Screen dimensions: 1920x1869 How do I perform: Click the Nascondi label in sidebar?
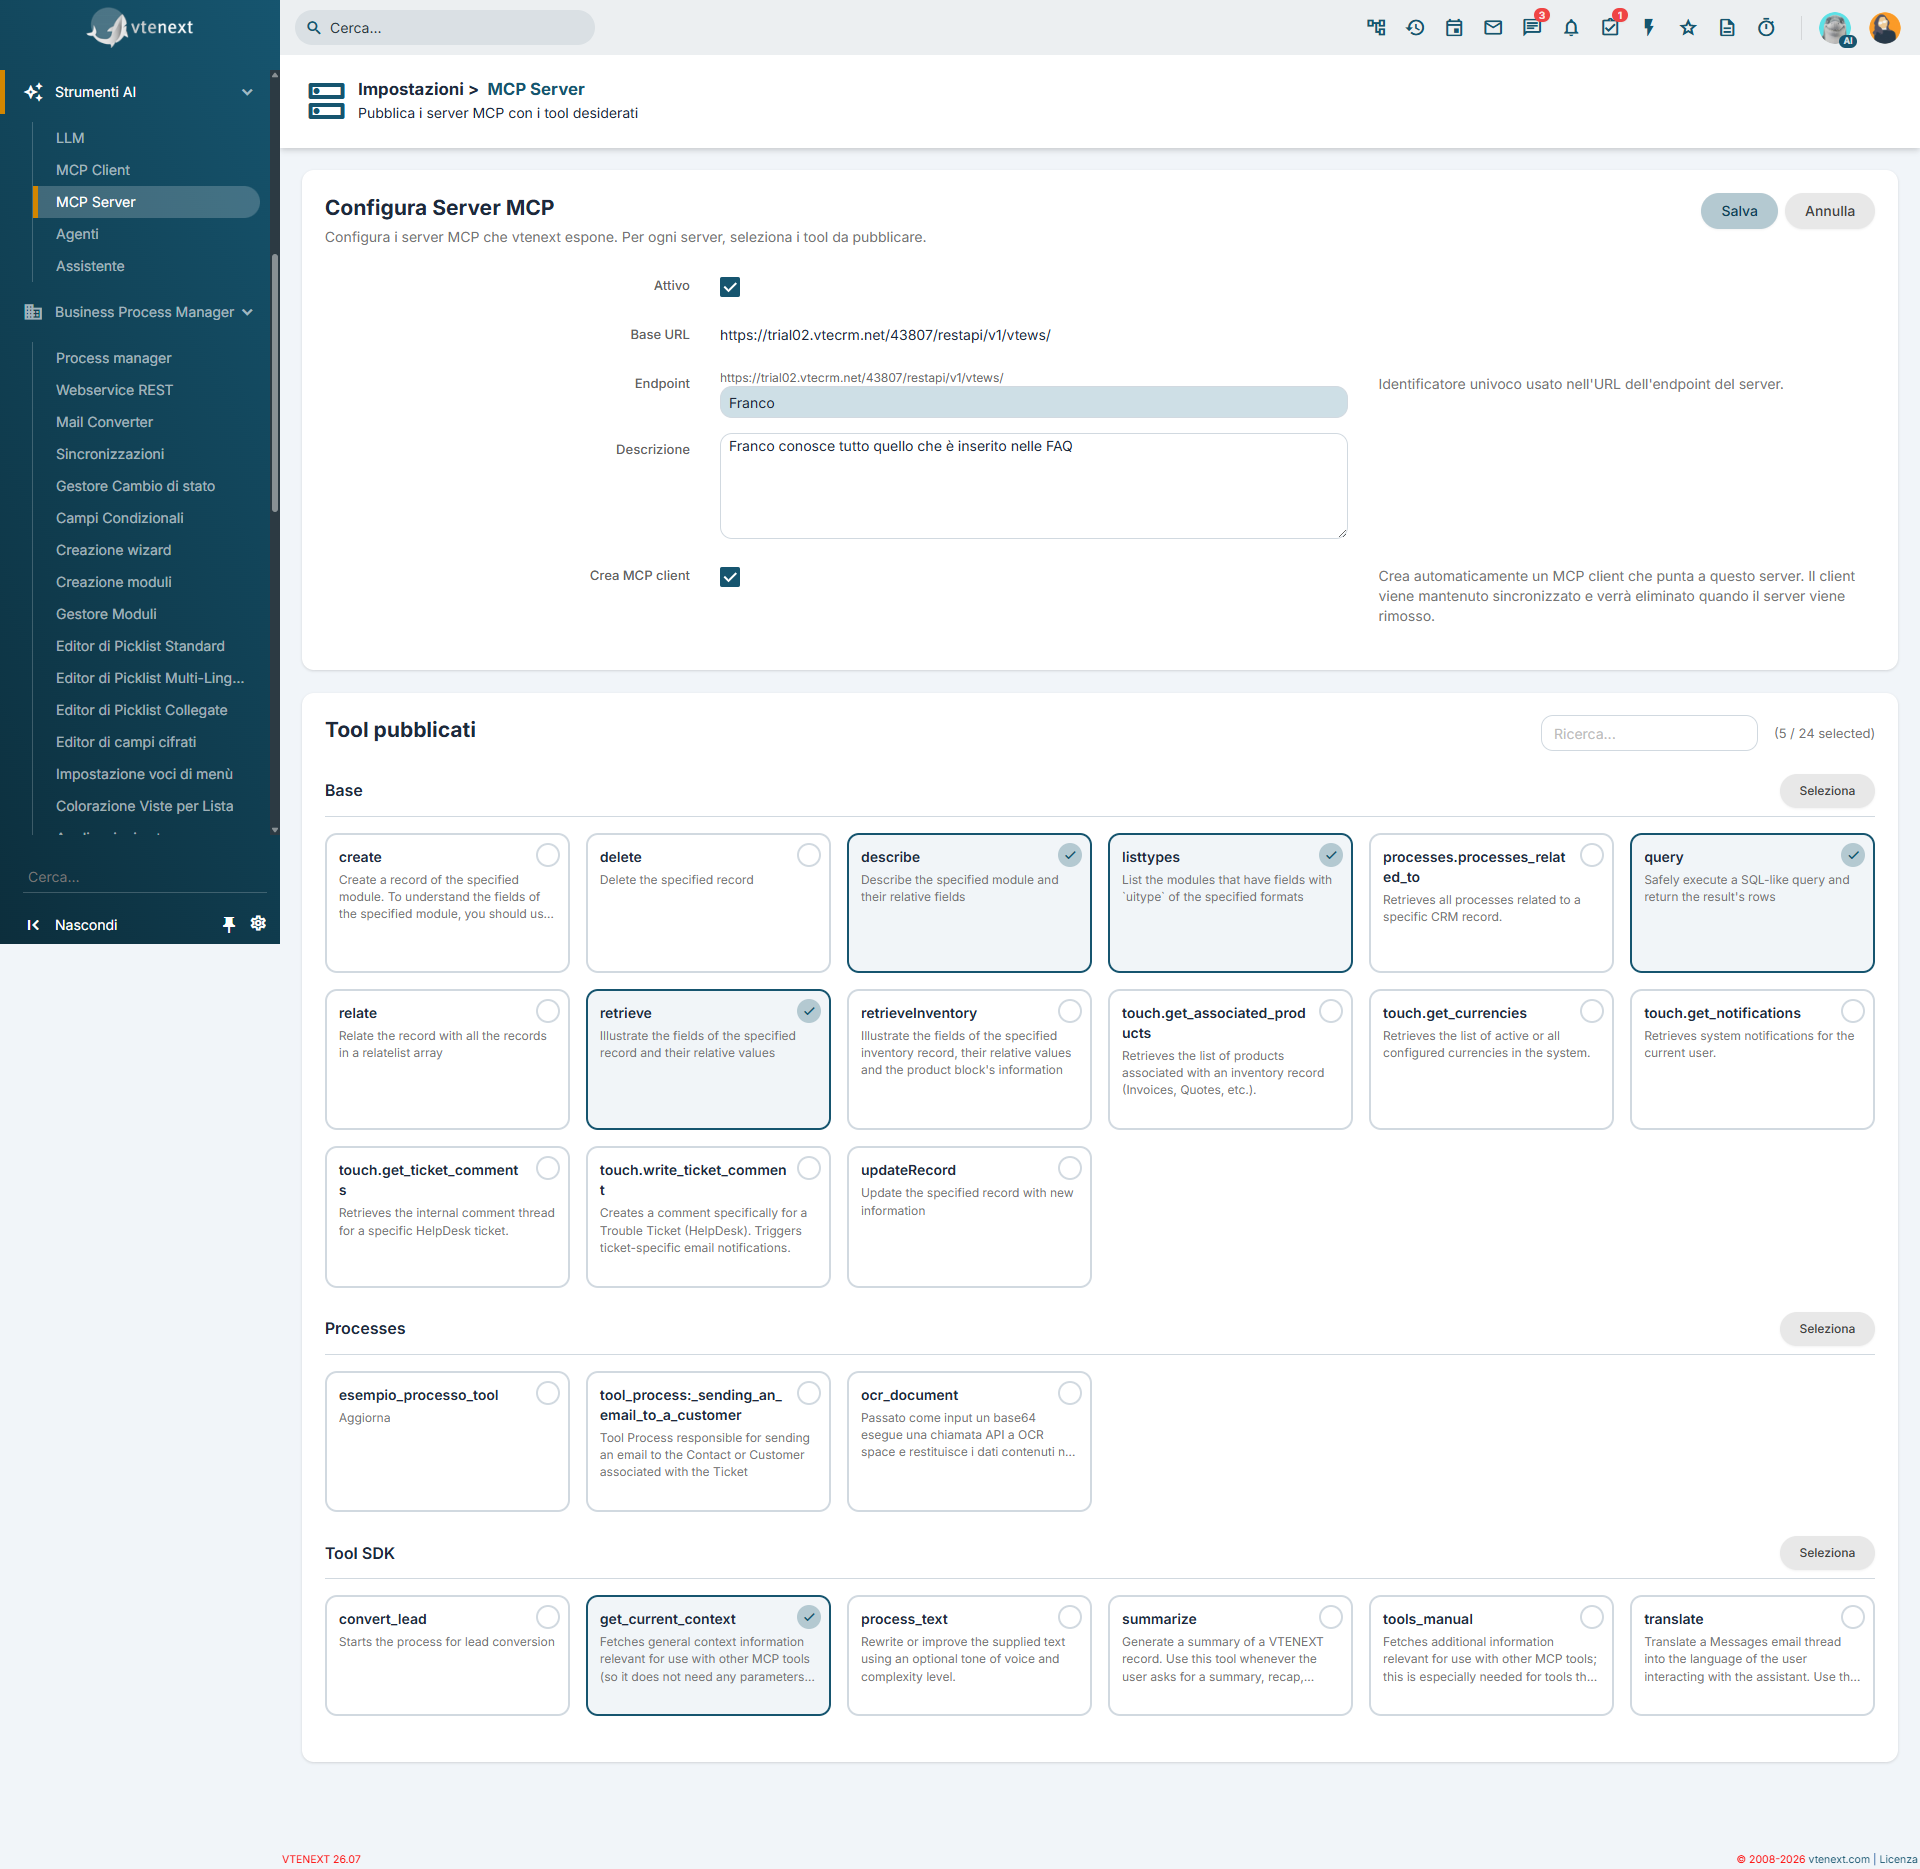86,925
